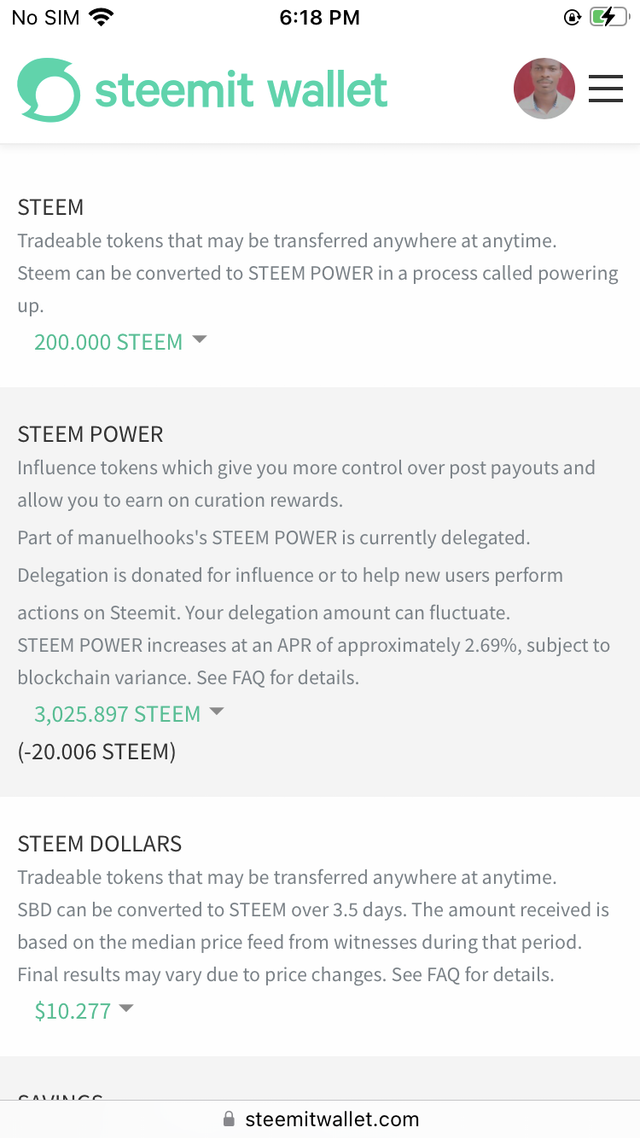Open the hamburger menu

605,90
